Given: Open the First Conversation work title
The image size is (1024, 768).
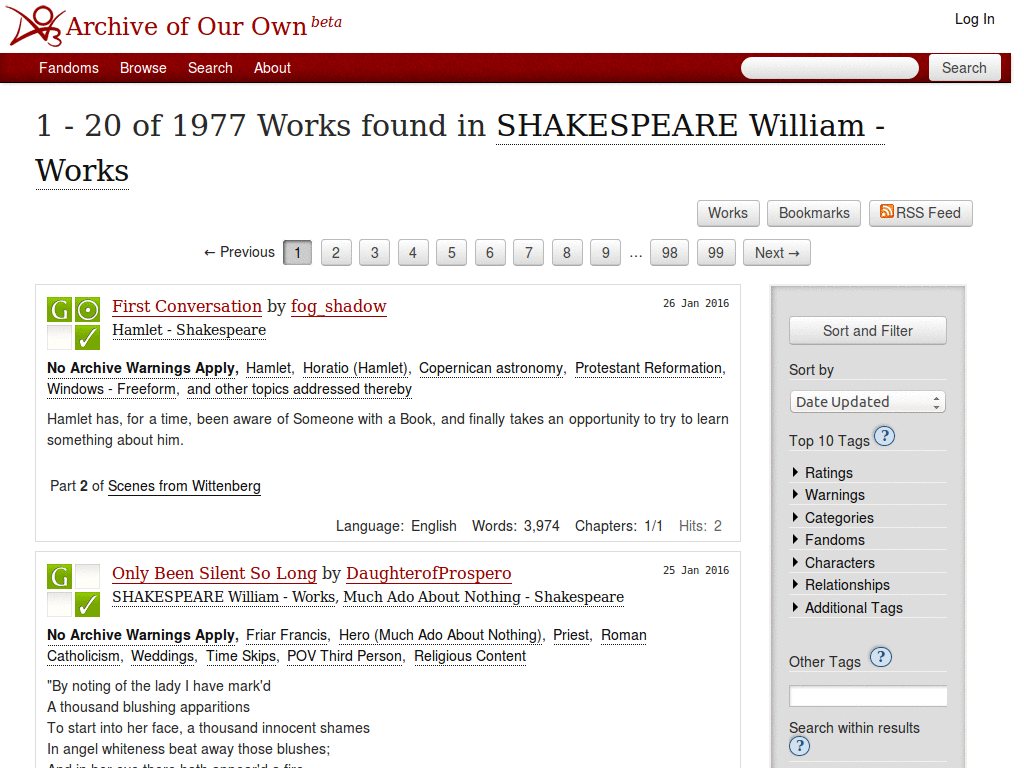Looking at the screenshot, I should point(187,306).
